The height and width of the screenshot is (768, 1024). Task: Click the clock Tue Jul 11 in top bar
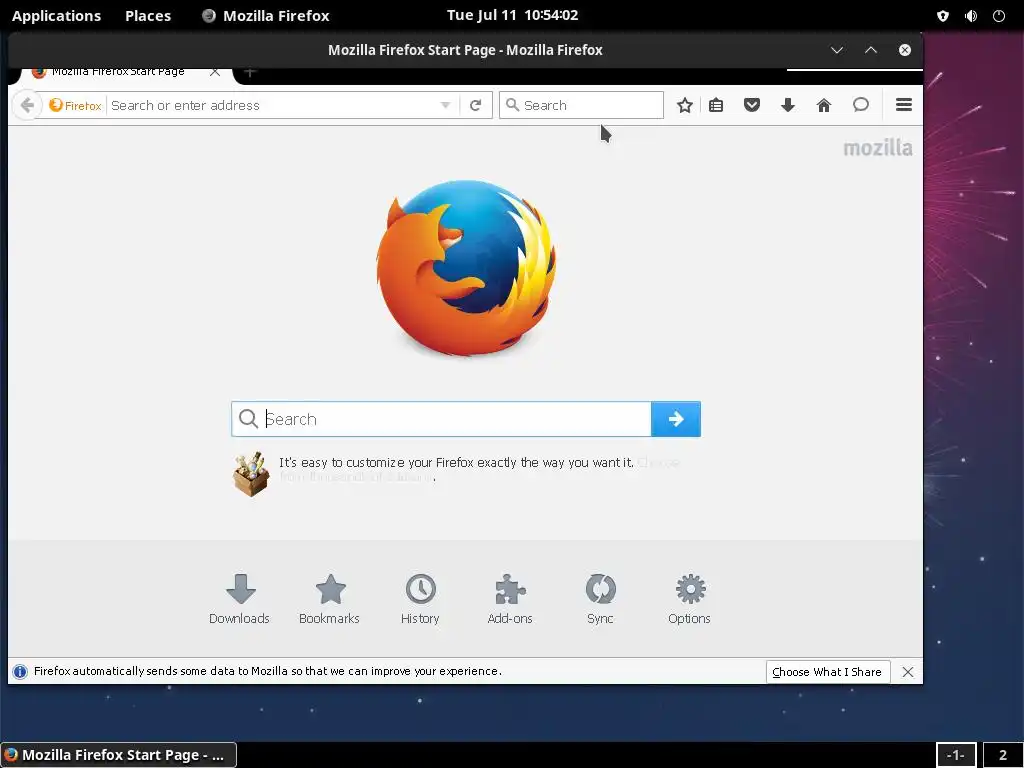(x=513, y=15)
